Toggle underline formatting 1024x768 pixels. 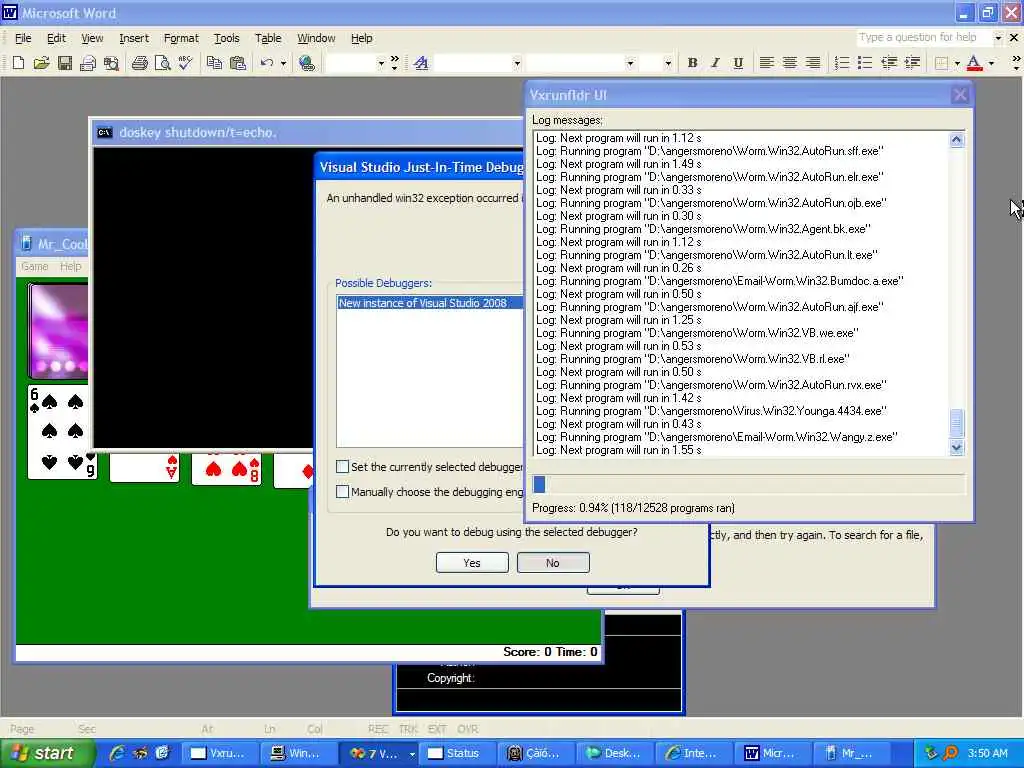click(x=738, y=63)
